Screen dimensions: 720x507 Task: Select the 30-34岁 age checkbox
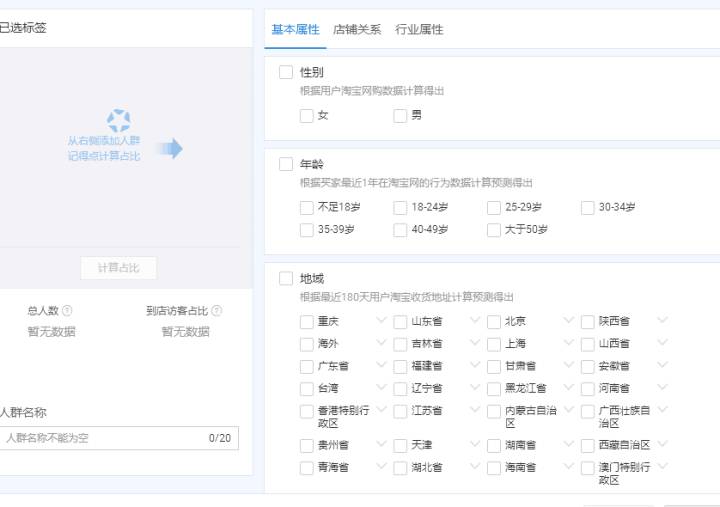click(x=588, y=208)
